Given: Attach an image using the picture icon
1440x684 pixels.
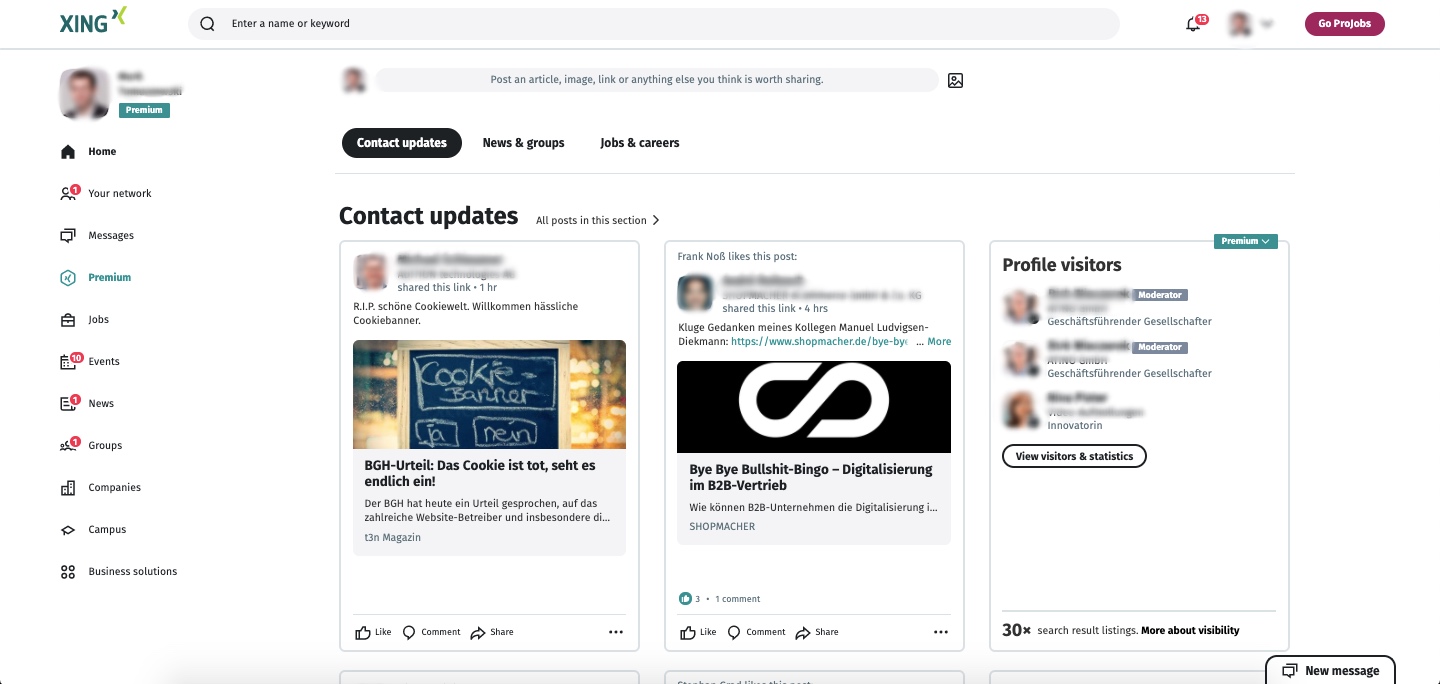Looking at the screenshot, I should pyautogui.click(x=955, y=80).
